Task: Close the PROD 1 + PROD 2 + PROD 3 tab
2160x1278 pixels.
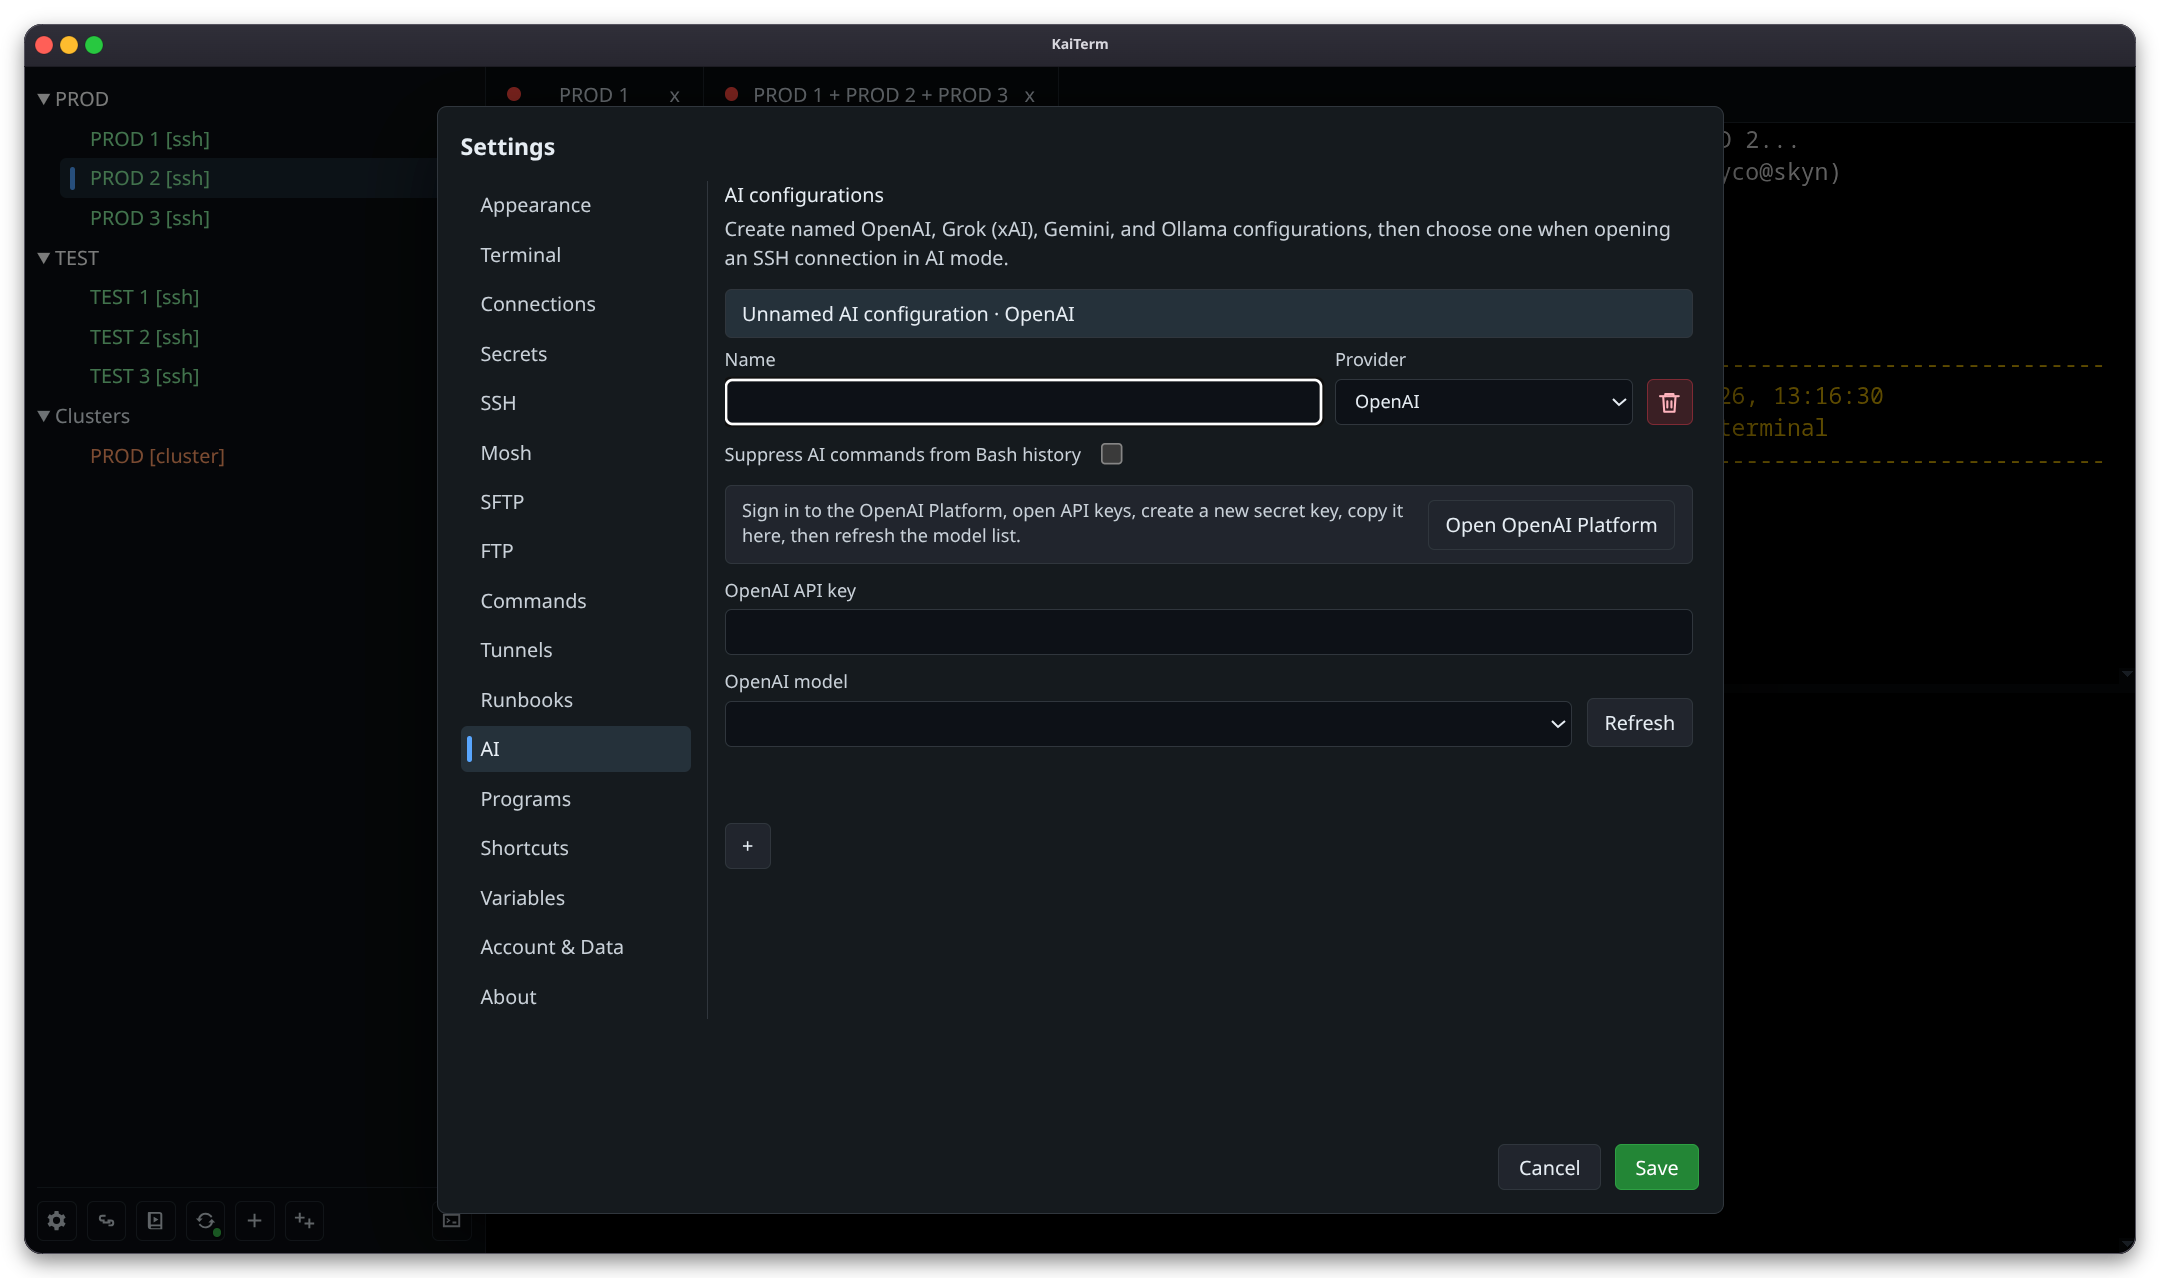Action: pyautogui.click(x=1029, y=96)
